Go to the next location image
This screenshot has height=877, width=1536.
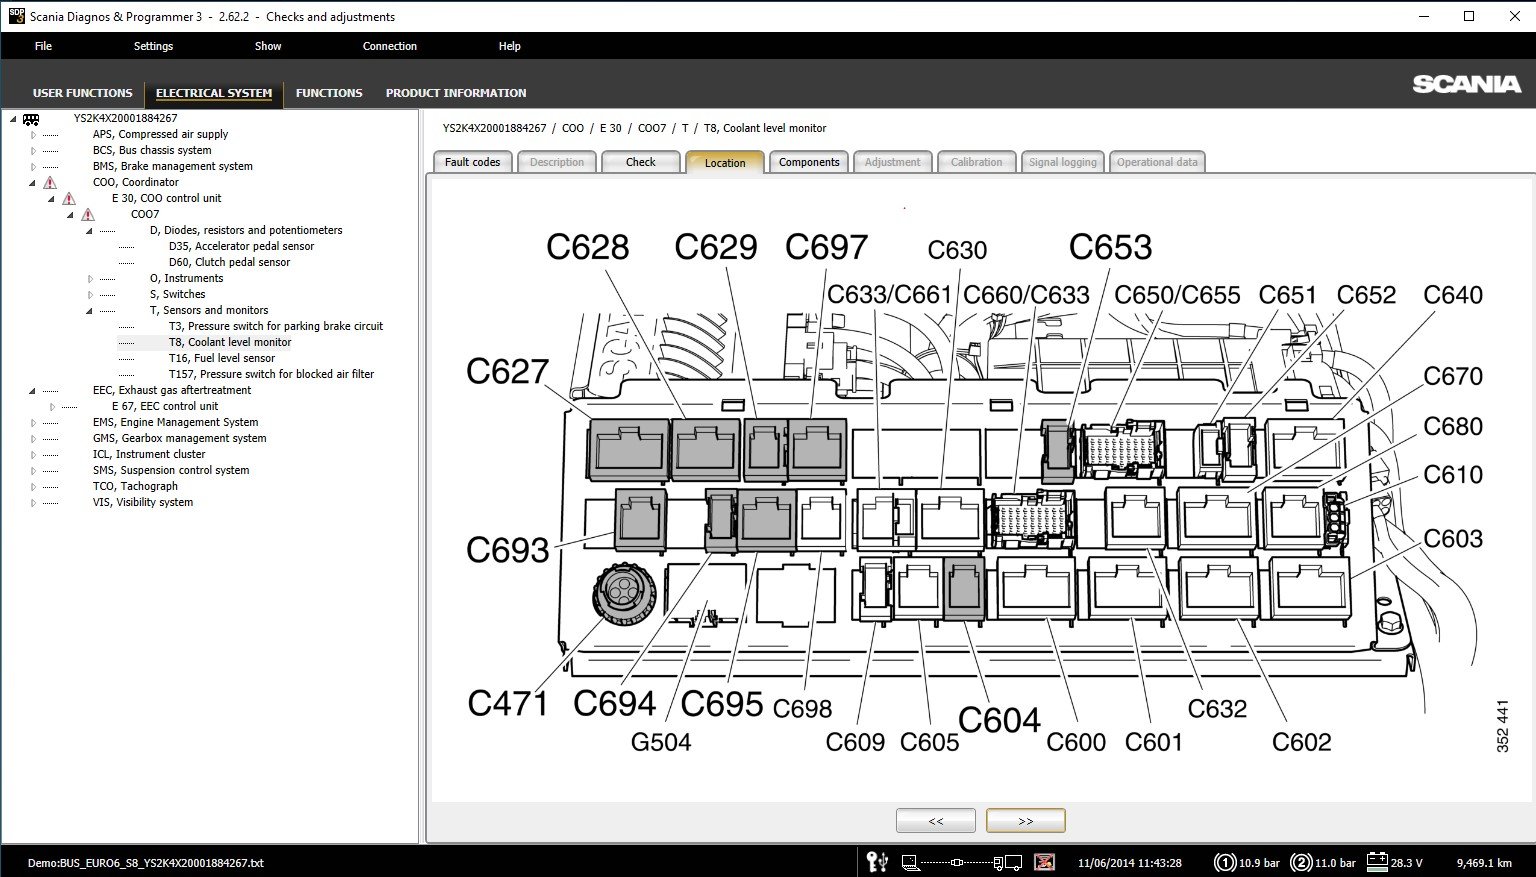click(x=1025, y=821)
